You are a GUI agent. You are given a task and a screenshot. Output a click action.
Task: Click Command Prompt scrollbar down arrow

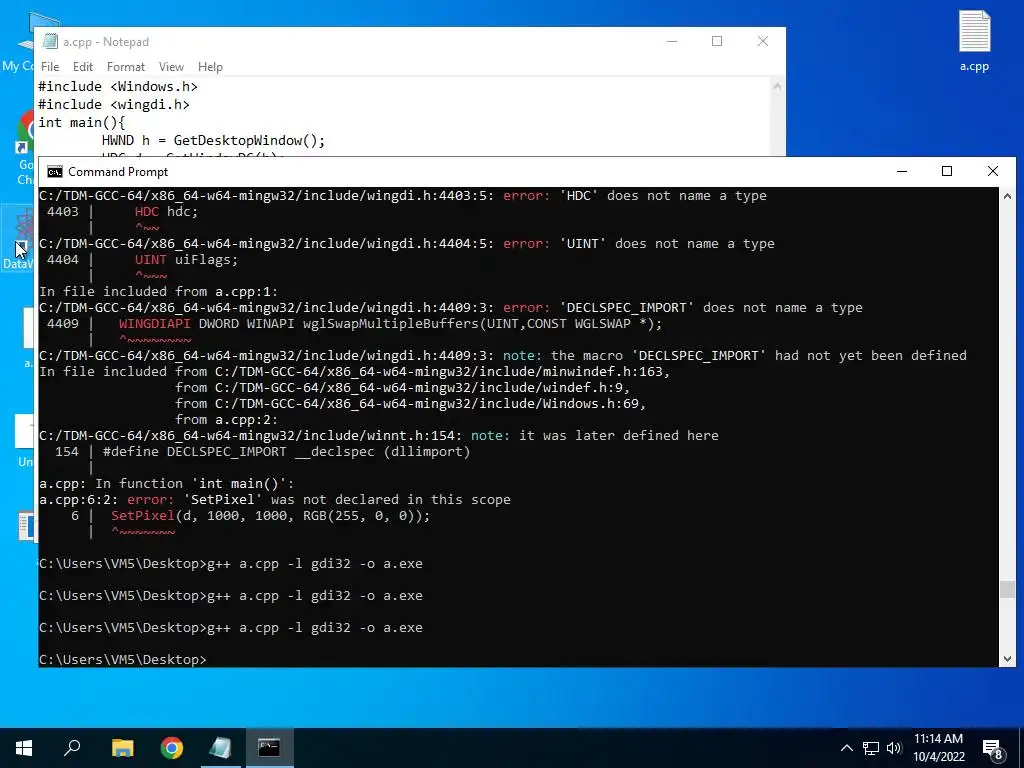click(1007, 659)
